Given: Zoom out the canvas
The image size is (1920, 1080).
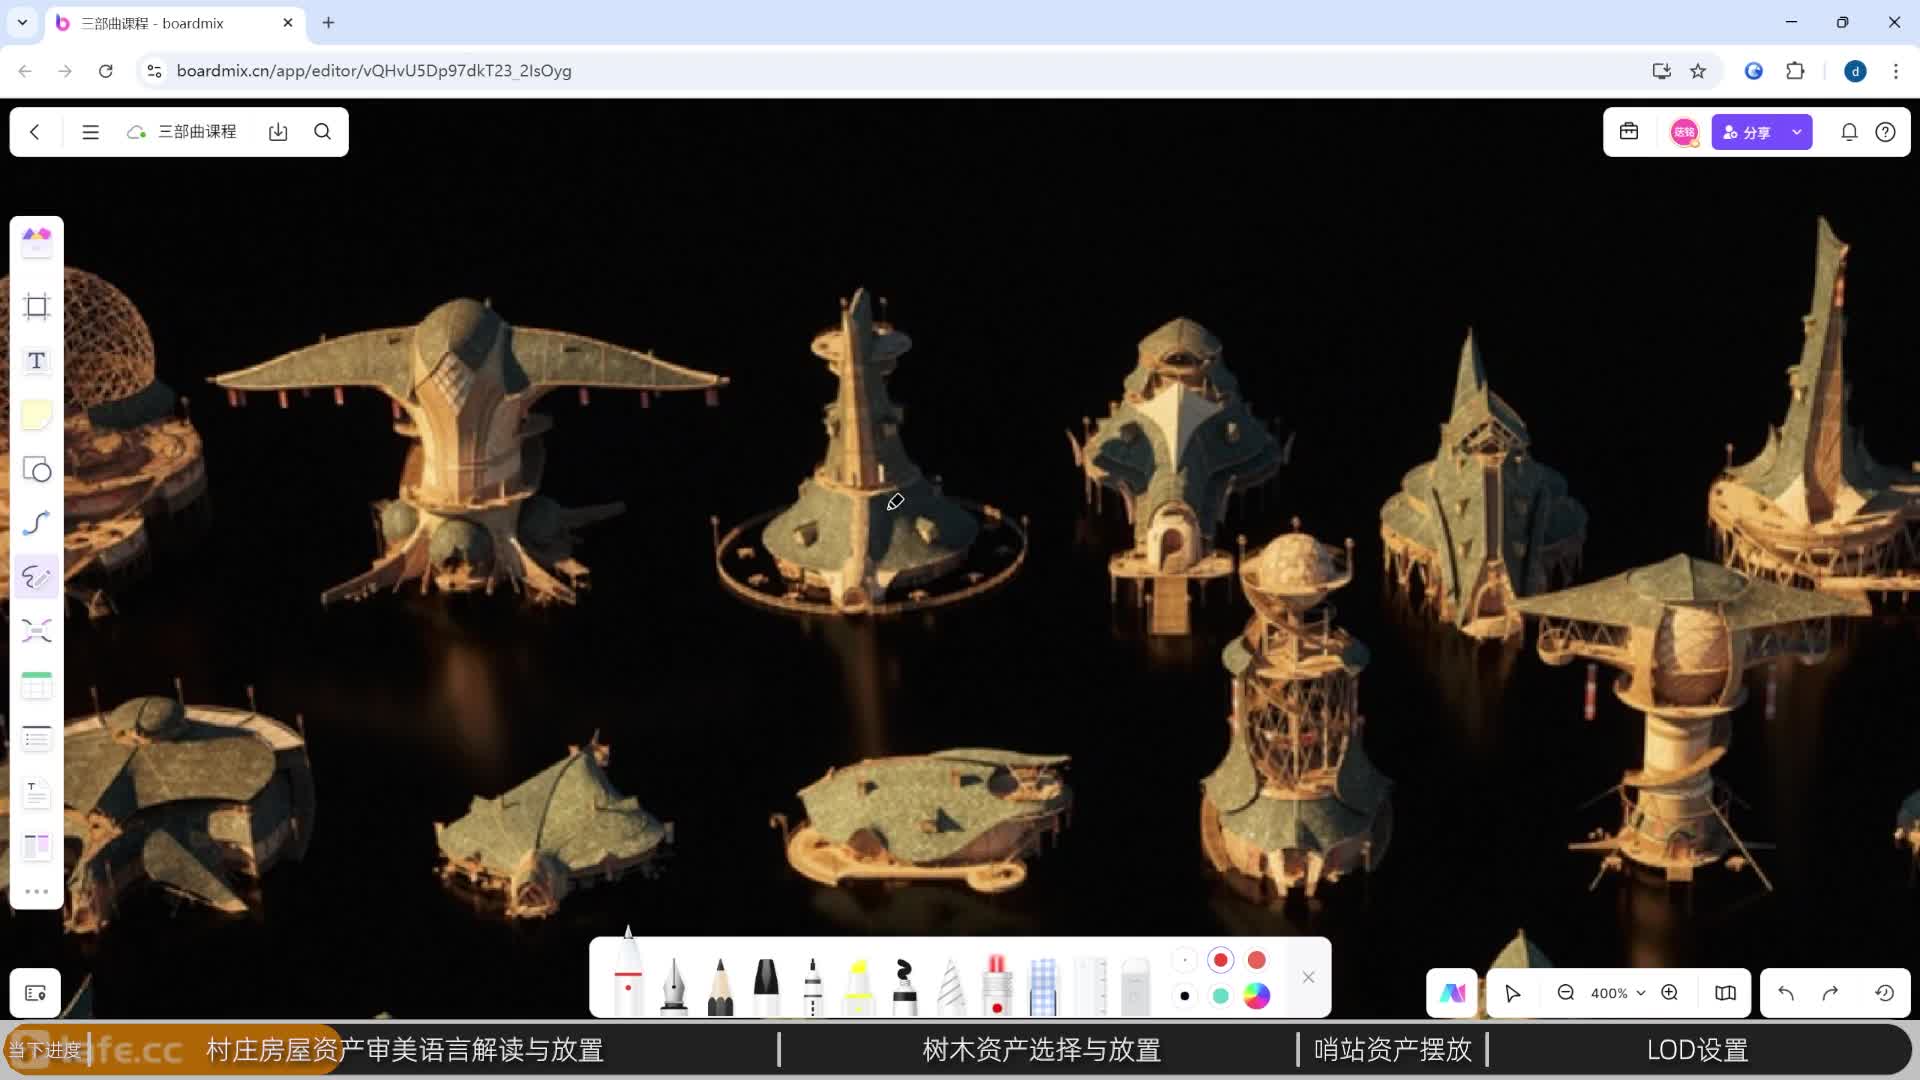Looking at the screenshot, I should click(1566, 993).
